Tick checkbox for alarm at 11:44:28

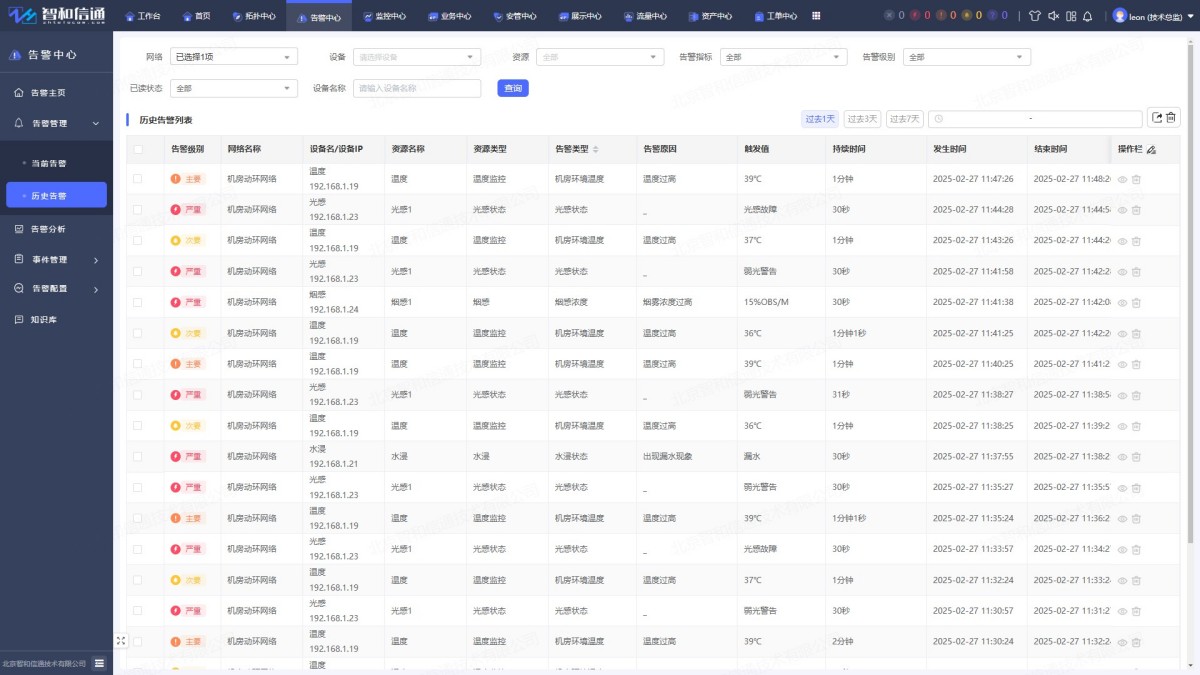pos(138,211)
